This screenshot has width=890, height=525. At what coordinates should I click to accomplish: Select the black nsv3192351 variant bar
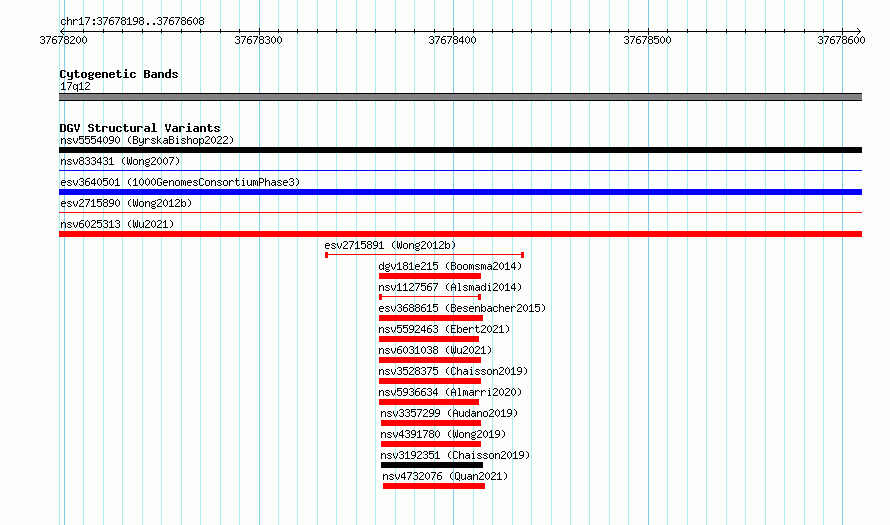tap(432, 465)
